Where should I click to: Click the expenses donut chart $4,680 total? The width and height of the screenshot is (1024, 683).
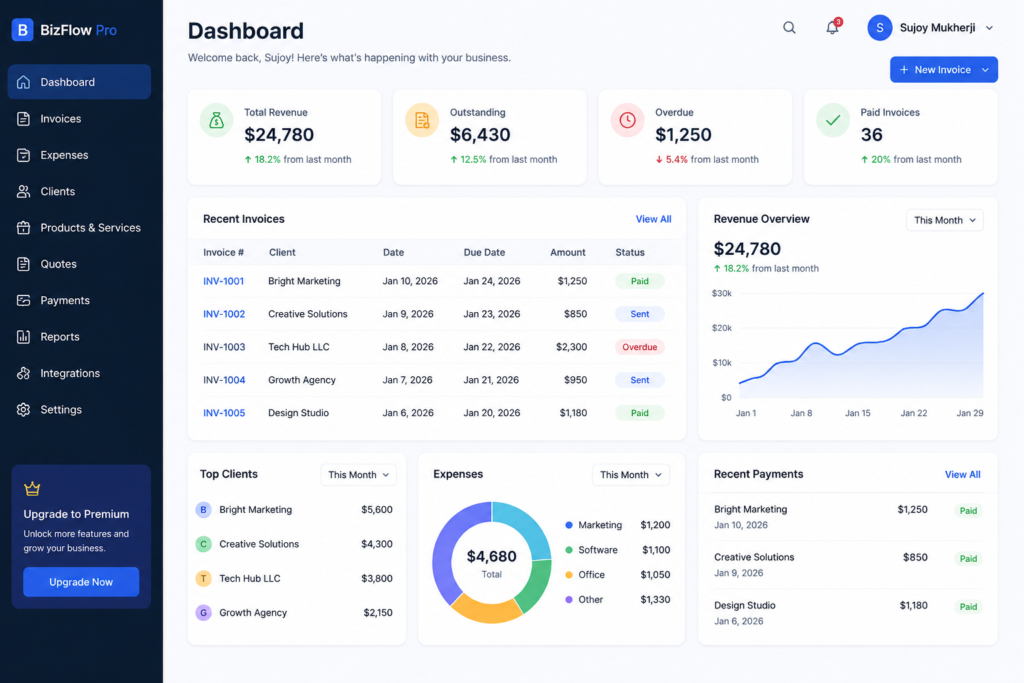point(492,562)
